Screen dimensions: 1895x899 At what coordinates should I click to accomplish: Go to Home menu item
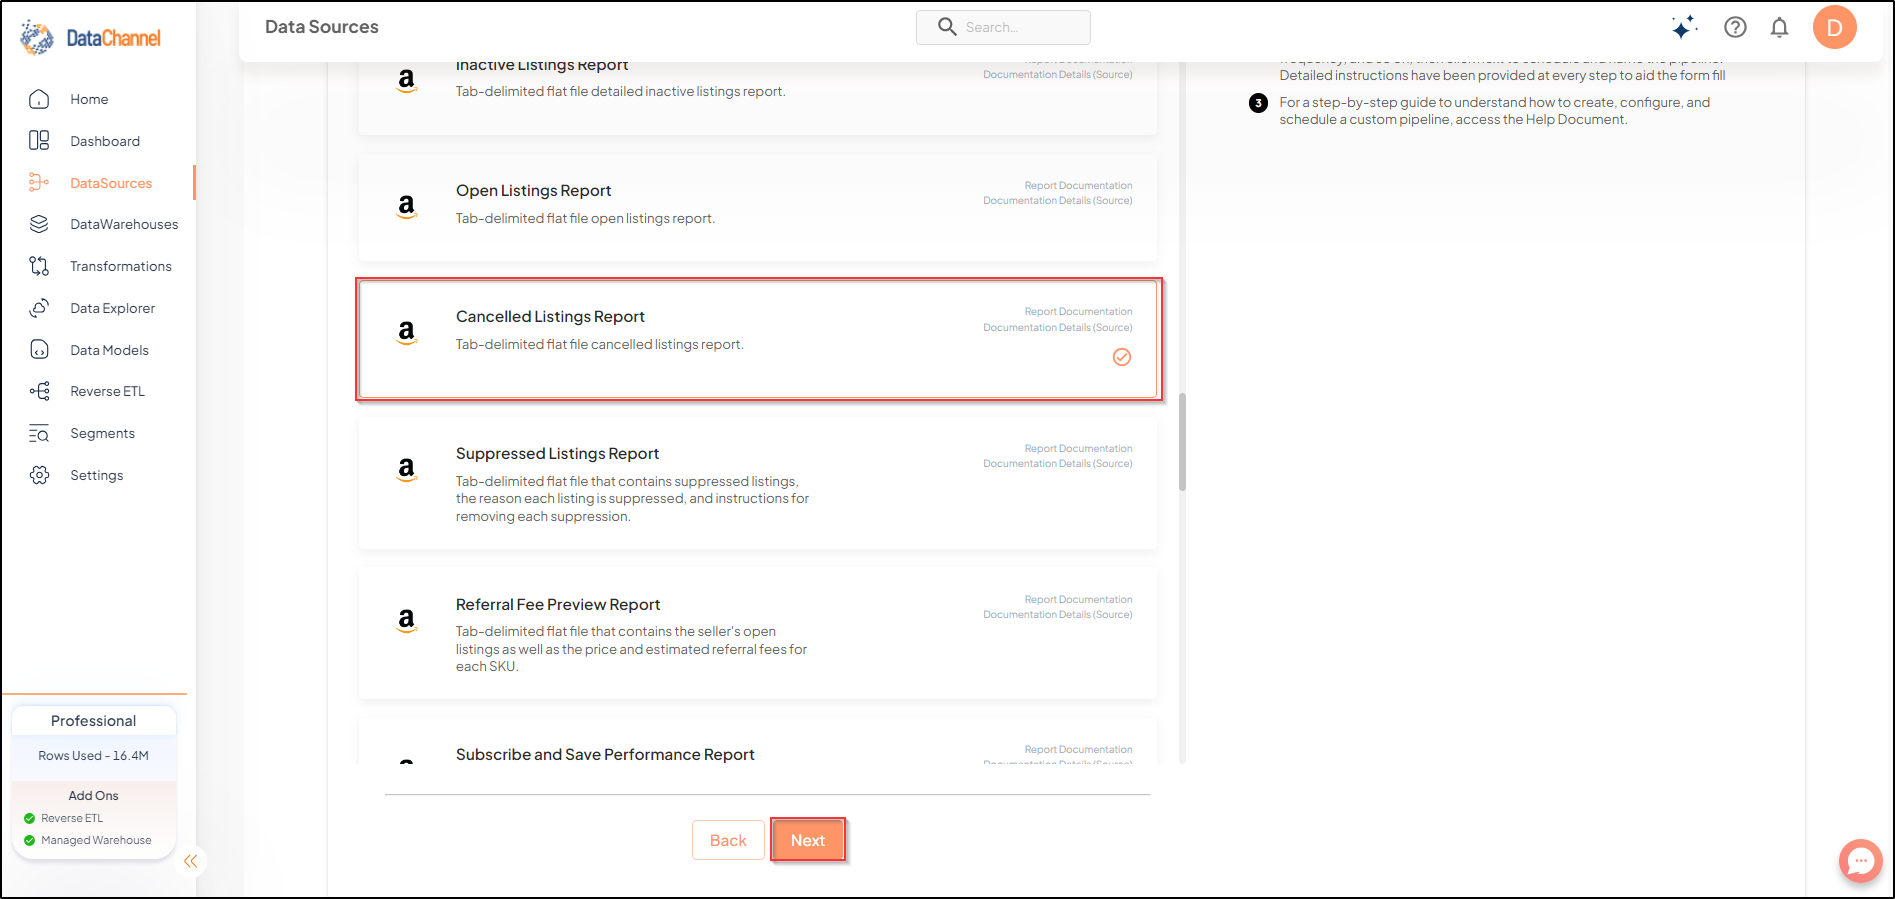tap(89, 99)
